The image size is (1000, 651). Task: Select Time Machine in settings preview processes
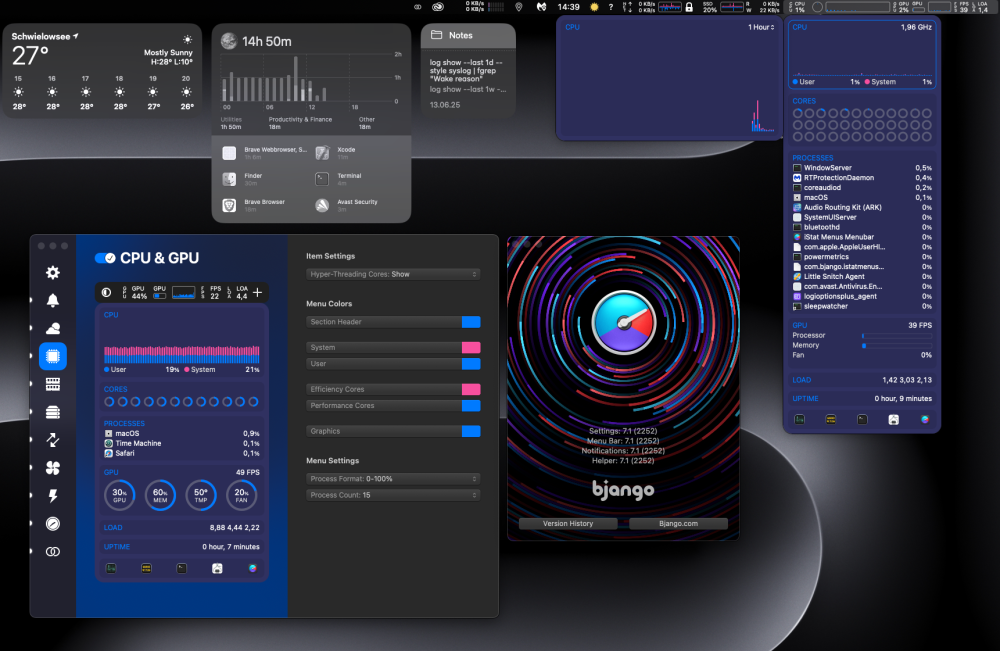pyautogui.click(x=182, y=443)
